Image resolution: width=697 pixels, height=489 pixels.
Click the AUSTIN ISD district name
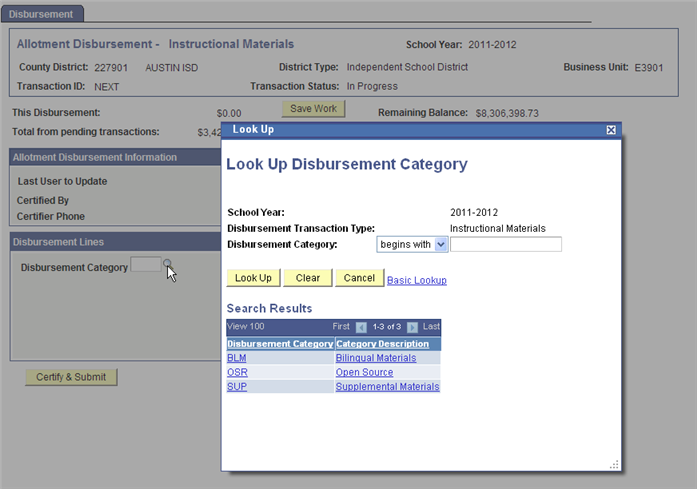tap(172, 68)
